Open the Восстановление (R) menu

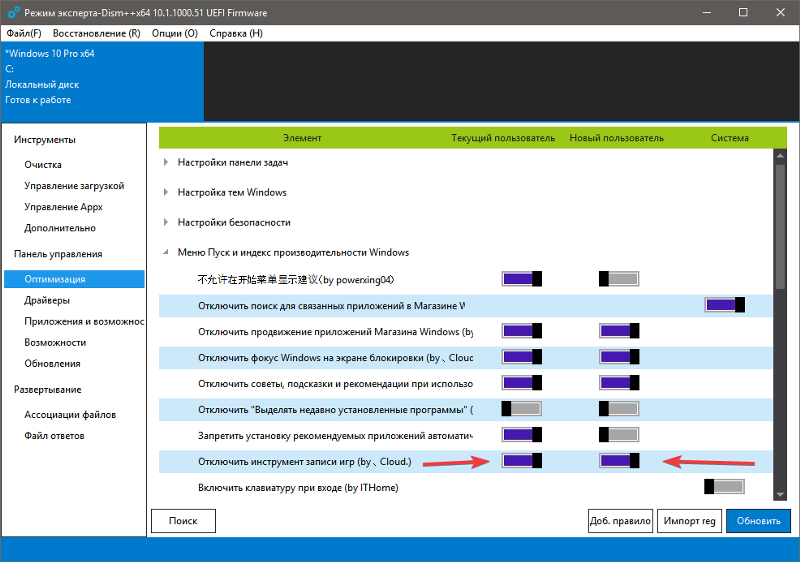click(96, 33)
